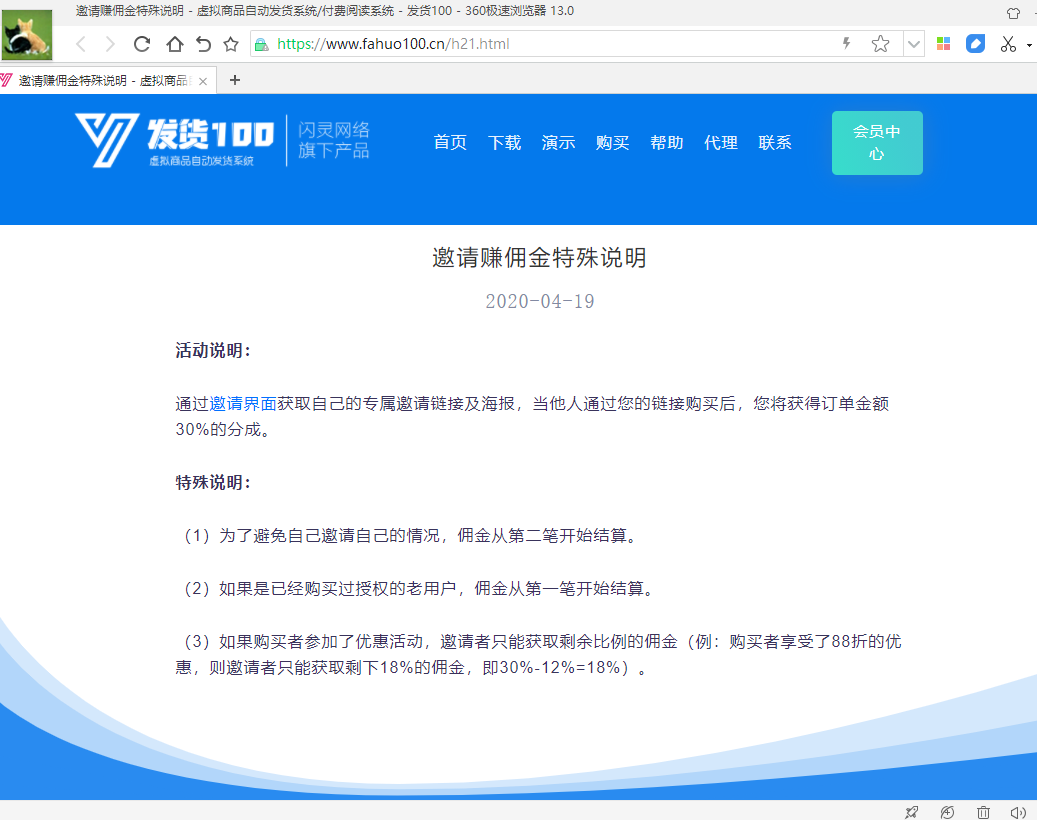Click the colorful grid extensions icon
Screen dimensions: 1037x820
tap(943, 44)
